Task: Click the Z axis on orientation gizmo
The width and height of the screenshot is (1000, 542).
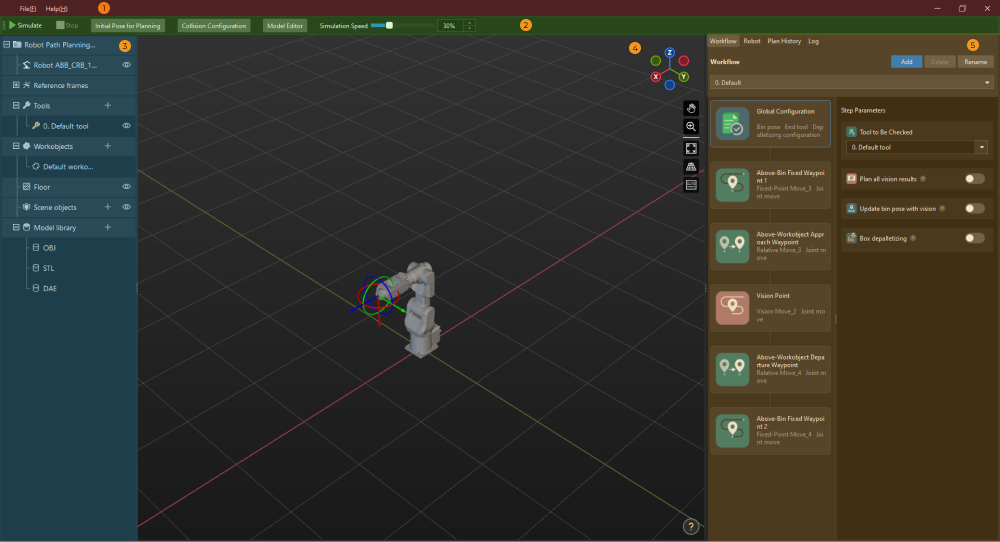Action: pyautogui.click(x=669, y=52)
